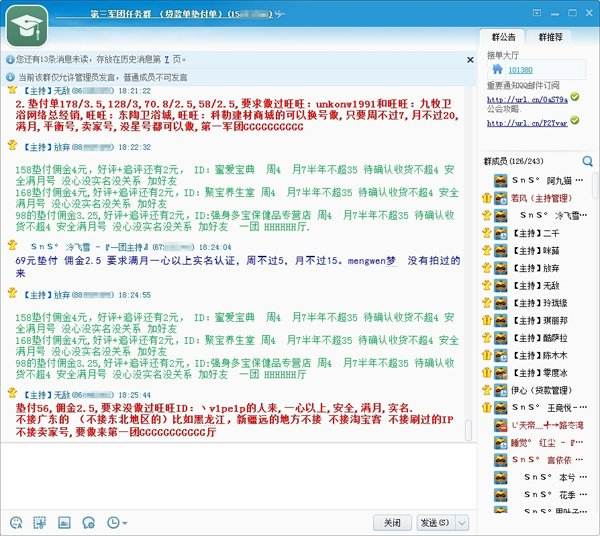
Task: Switch to the 群推荐 tab
Action: click(x=551, y=36)
